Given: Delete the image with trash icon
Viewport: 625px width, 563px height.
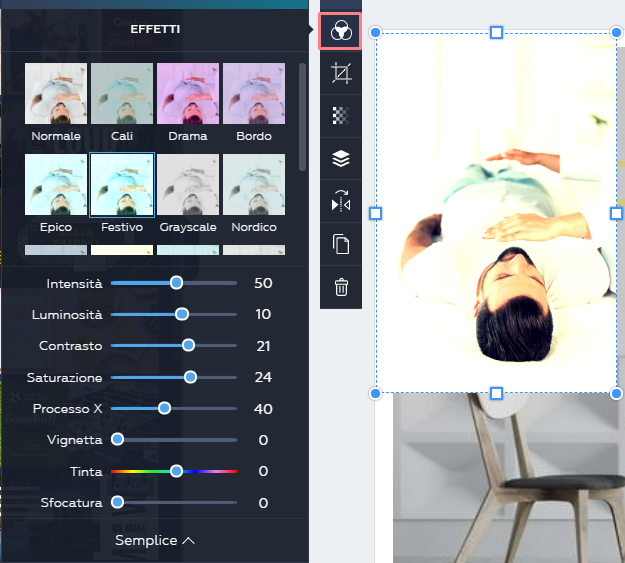Looking at the screenshot, I should click(341, 287).
